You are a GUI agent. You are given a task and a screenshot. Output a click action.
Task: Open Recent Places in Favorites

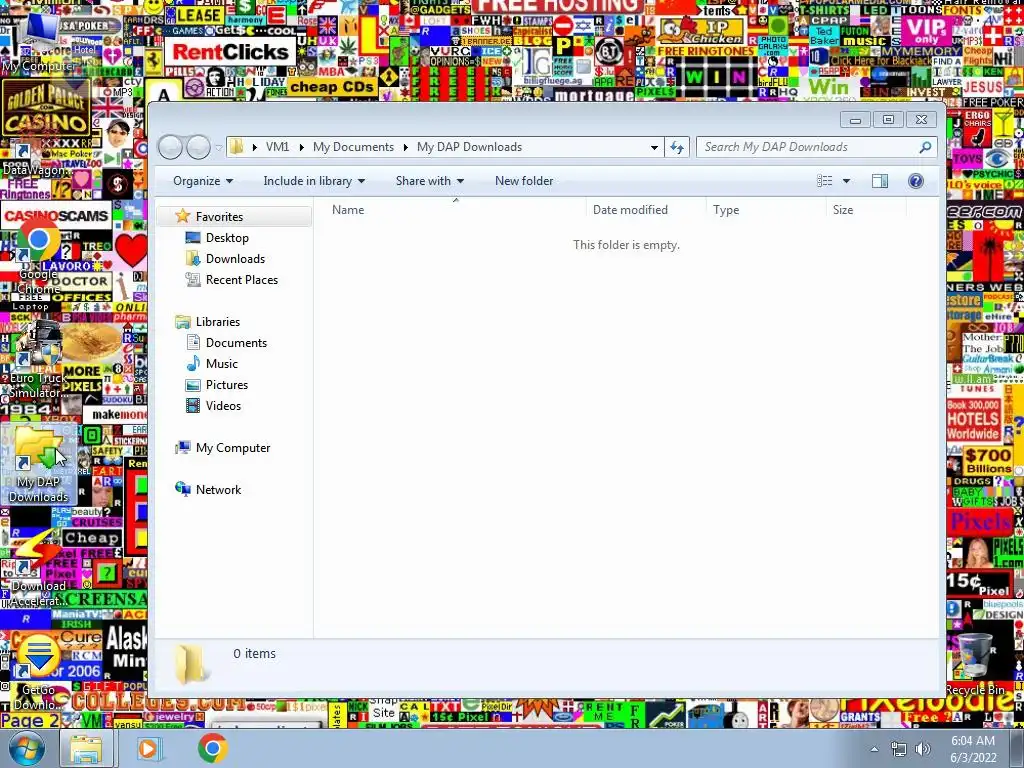click(242, 280)
